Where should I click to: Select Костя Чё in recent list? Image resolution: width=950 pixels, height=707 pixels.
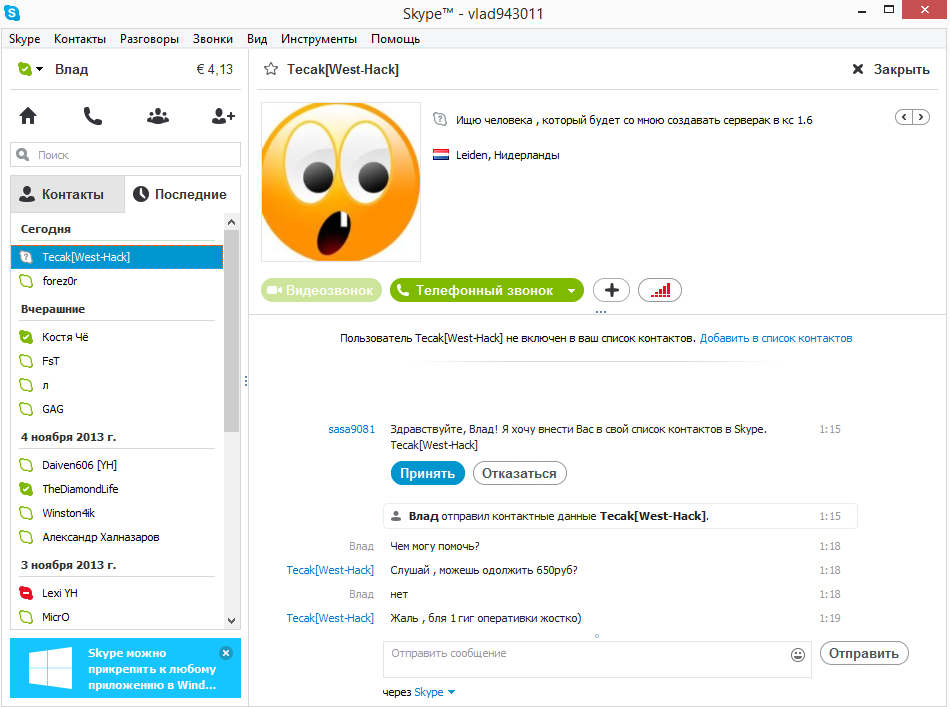(65, 337)
